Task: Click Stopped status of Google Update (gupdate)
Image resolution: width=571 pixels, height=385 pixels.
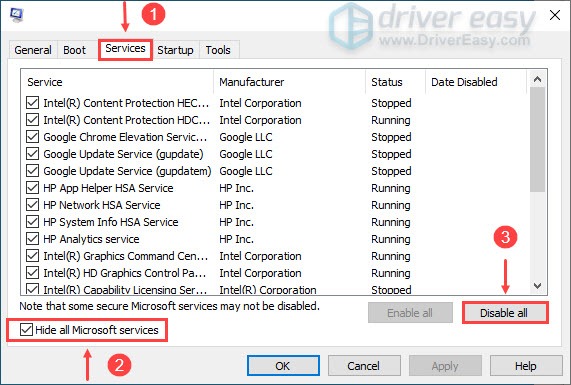Action: pyautogui.click(x=391, y=154)
